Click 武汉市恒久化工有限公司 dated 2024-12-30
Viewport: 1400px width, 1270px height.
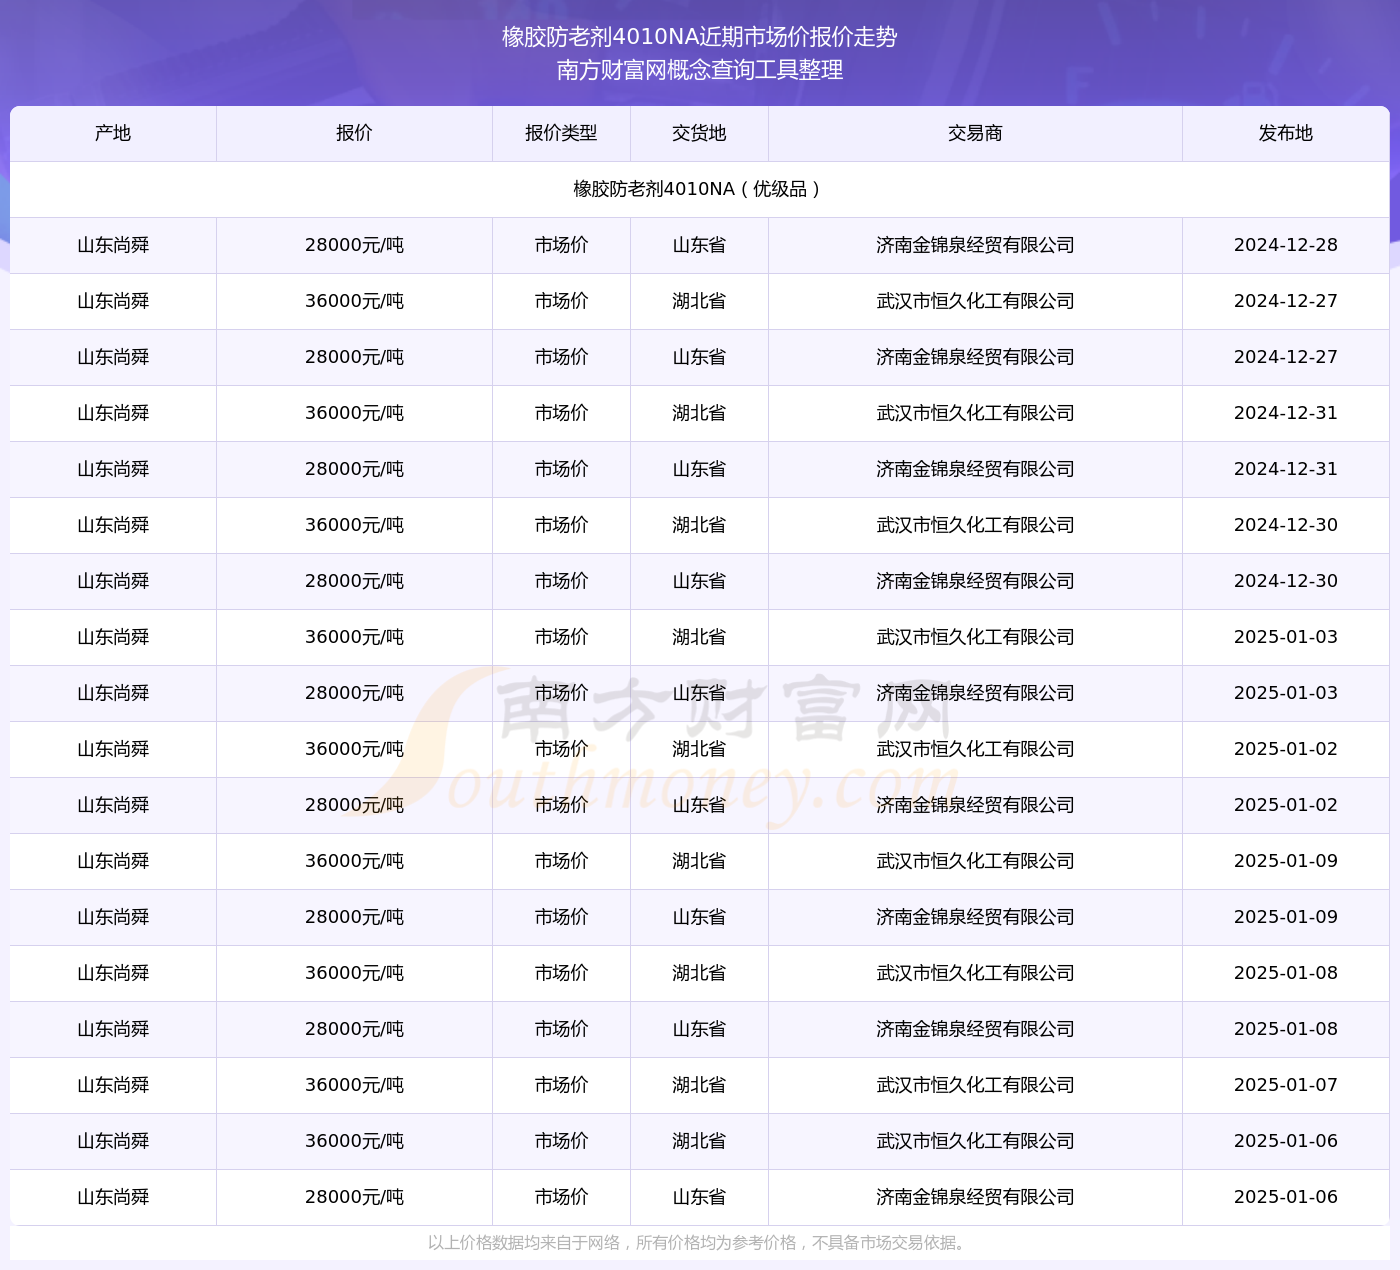pos(975,525)
